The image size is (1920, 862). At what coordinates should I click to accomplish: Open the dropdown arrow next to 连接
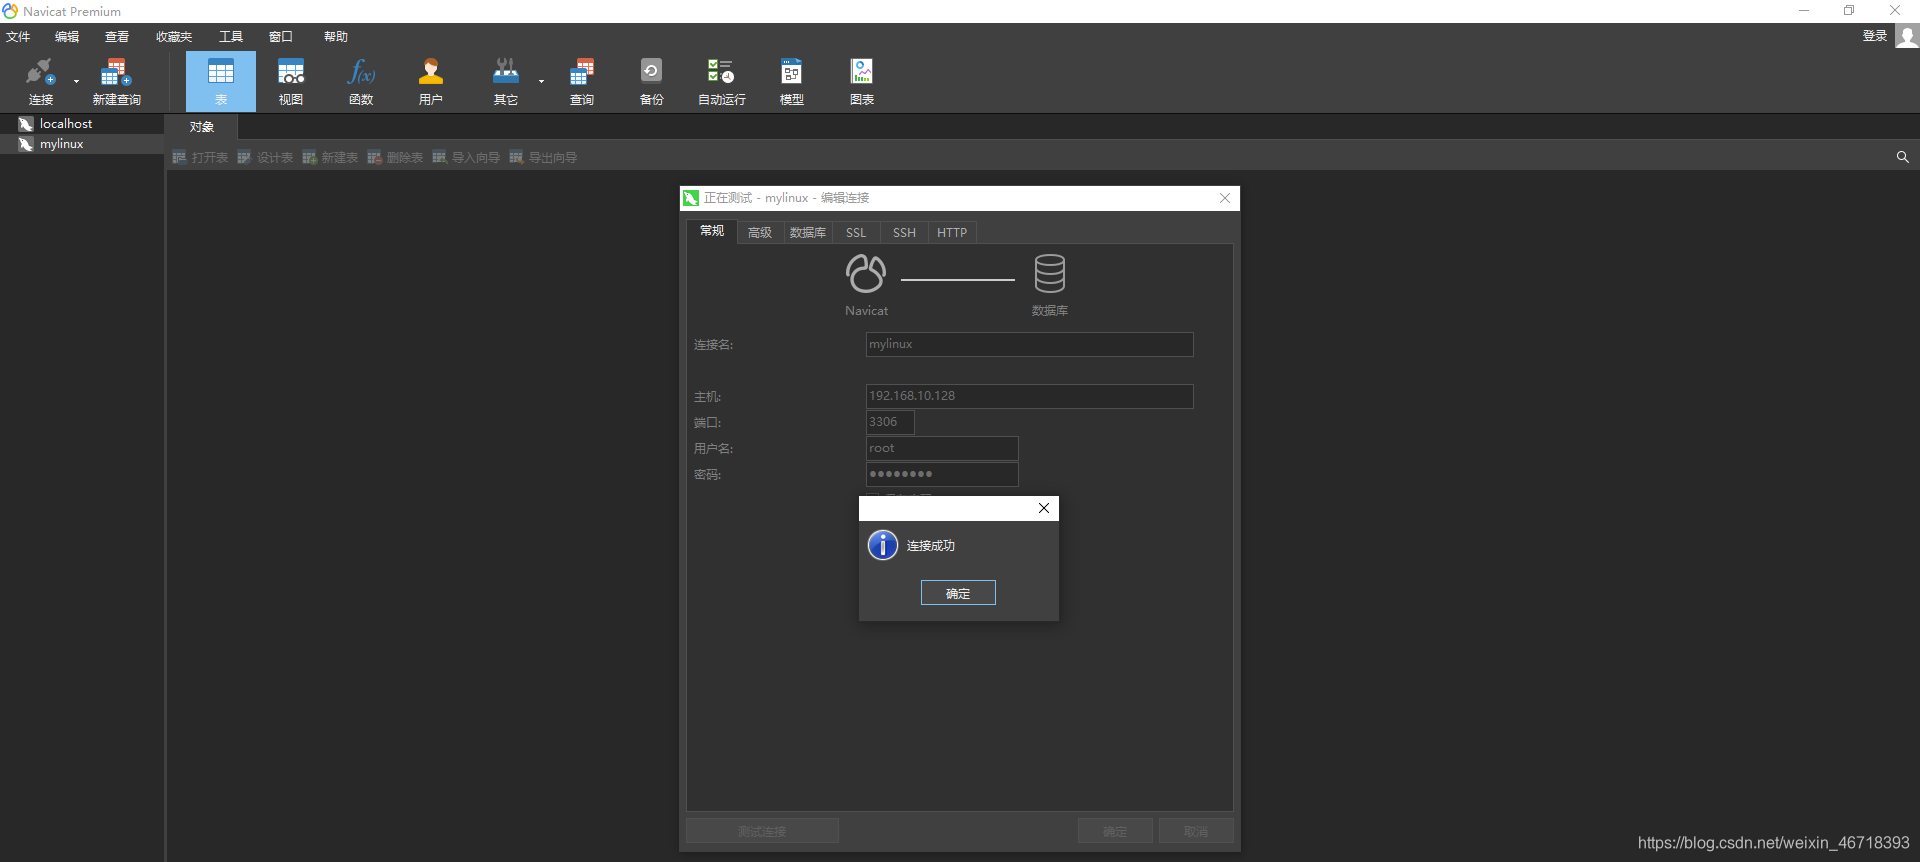point(76,81)
